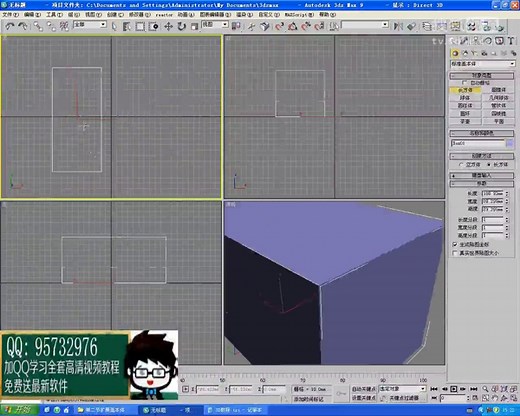Screen dimensions: 520x416
Task: Expand the 键盘输入 rollout header
Action: 482,175
